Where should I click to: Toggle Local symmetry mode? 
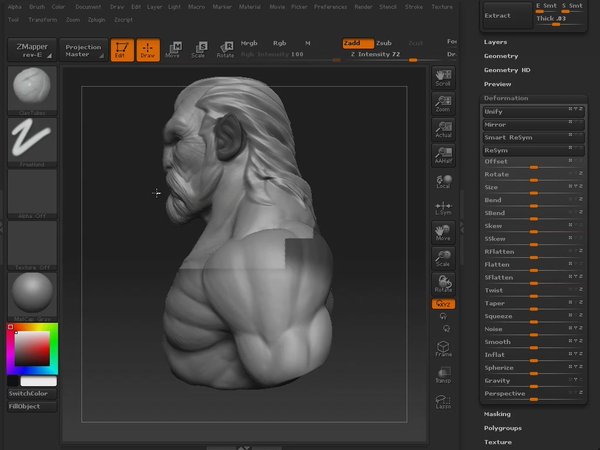tap(443, 183)
